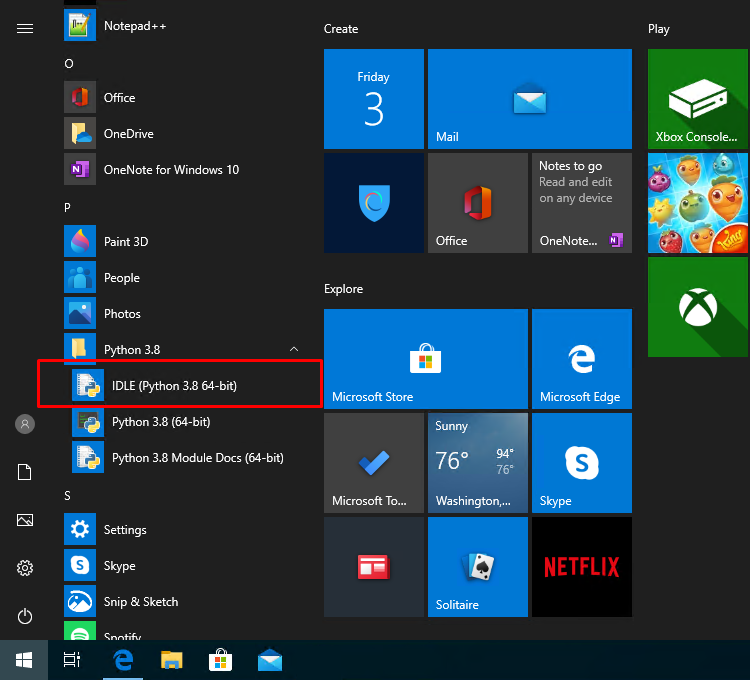Open the Mail tile
The width and height of the screenshot is (750, 680).
(x=529, y=99)
